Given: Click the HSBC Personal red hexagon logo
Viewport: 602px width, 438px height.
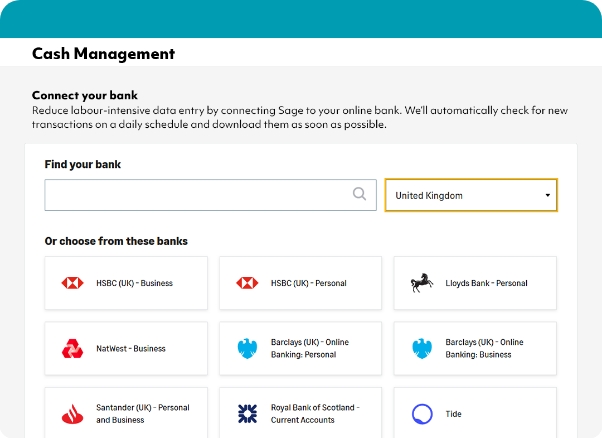Looking at the screenshot, I should pyautogui.click(x=247, y=283).
